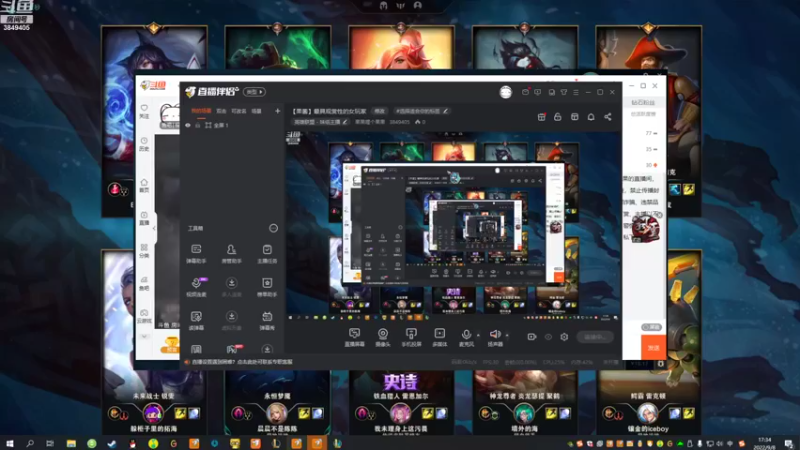This screenshot has width=800, height=450.
Task: Toggle eye visibility of 全屏 1 source
Action: tap(188, 125)
